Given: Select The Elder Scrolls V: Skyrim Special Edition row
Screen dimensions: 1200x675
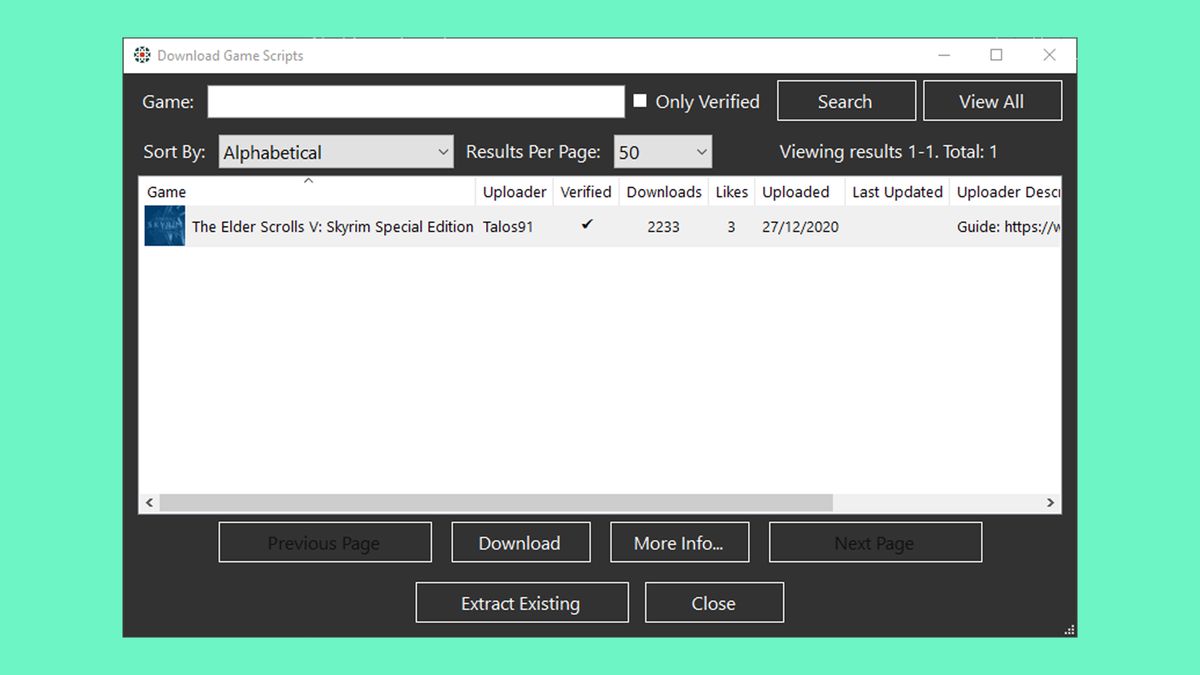Looking at the screenshot, I should coord(600,227).
